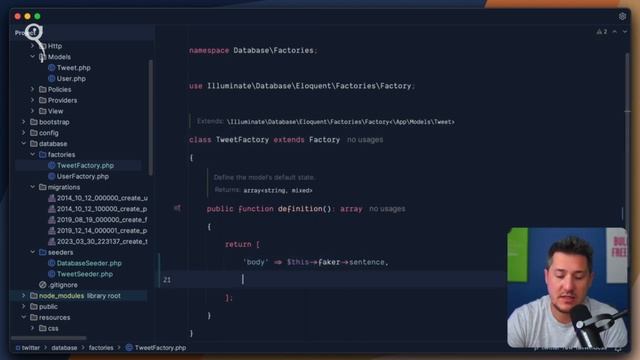Click the UserFactory.php class icon

51,176
